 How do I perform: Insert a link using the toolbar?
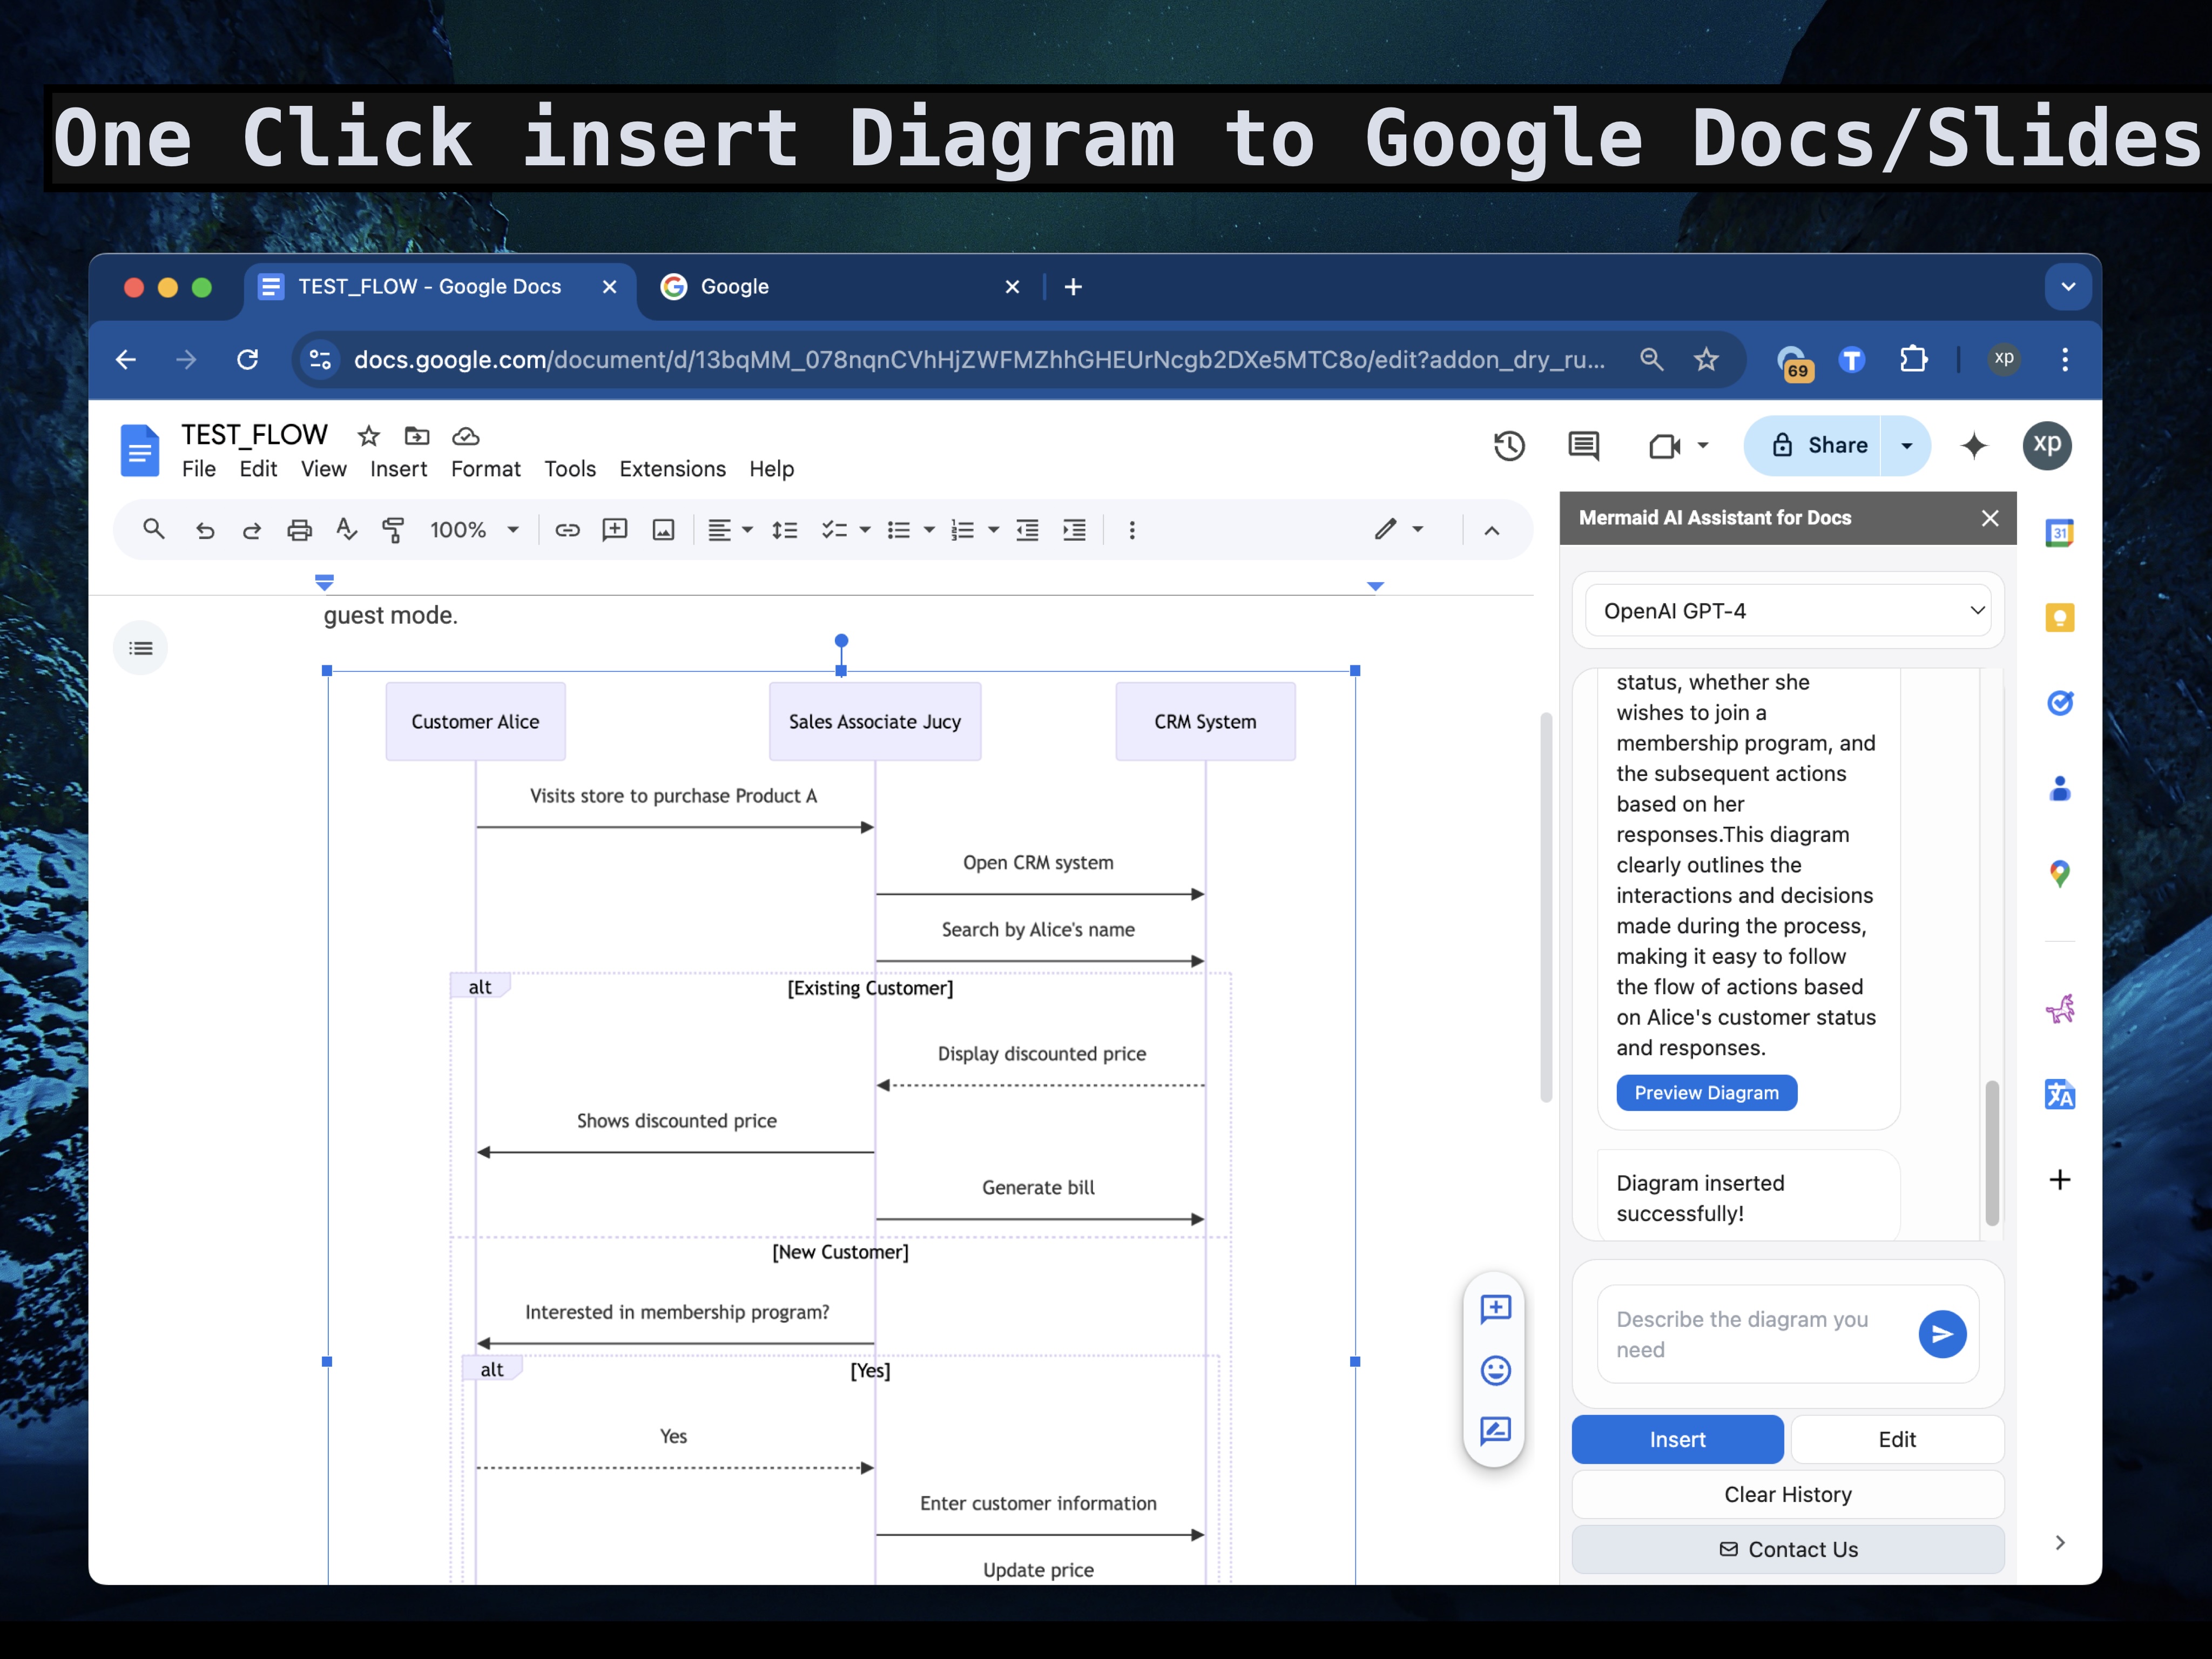(x=567, y=530)
